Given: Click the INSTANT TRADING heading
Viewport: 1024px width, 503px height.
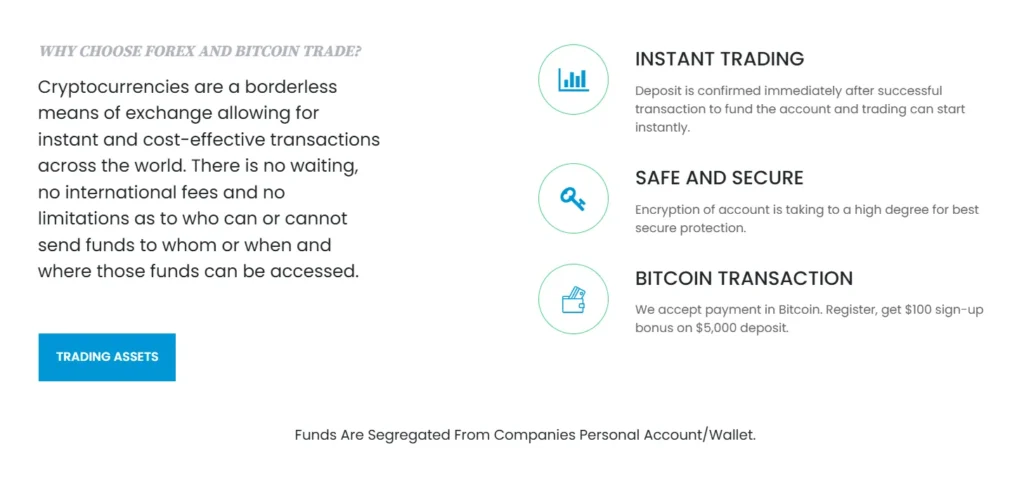Looking at the screenshot, I should 719,59.
